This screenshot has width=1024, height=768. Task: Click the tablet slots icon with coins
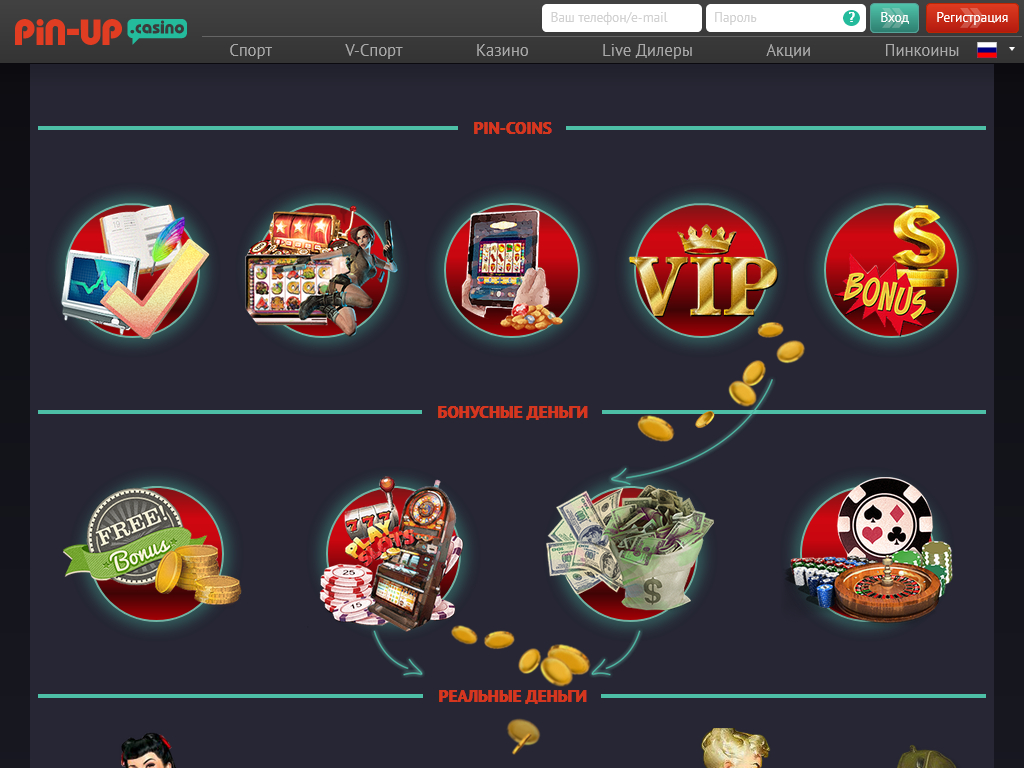click(x=511, y=270)
